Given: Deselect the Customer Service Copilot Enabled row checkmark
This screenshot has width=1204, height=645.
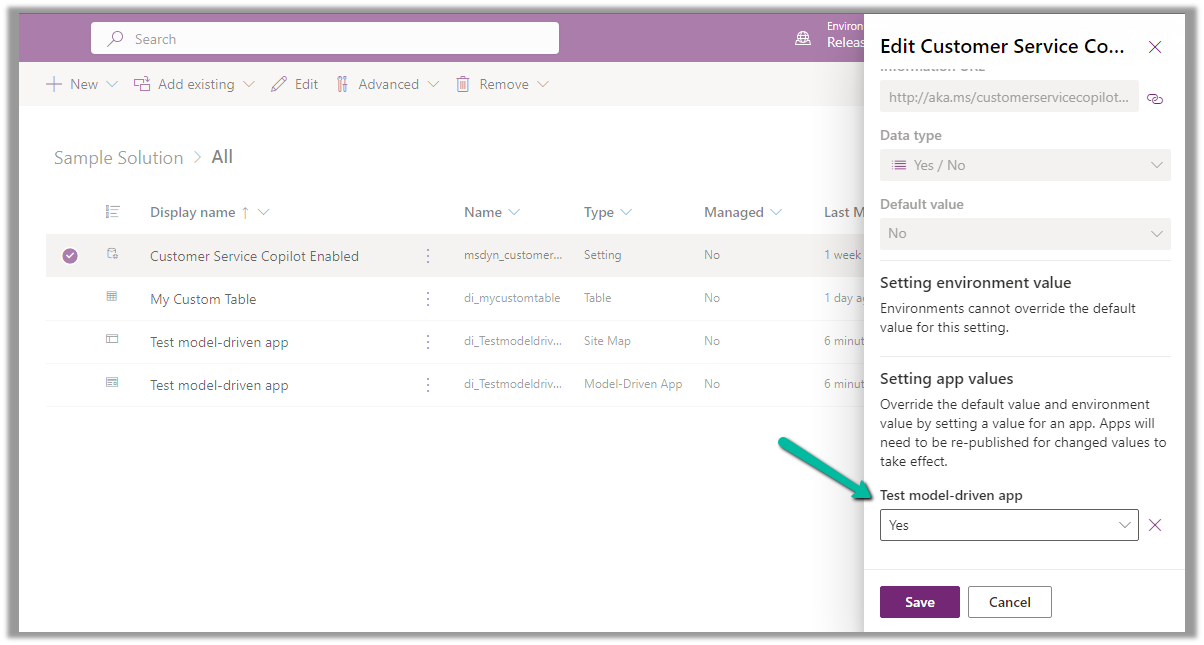Looking at the screenshot, I should (70, 256).
